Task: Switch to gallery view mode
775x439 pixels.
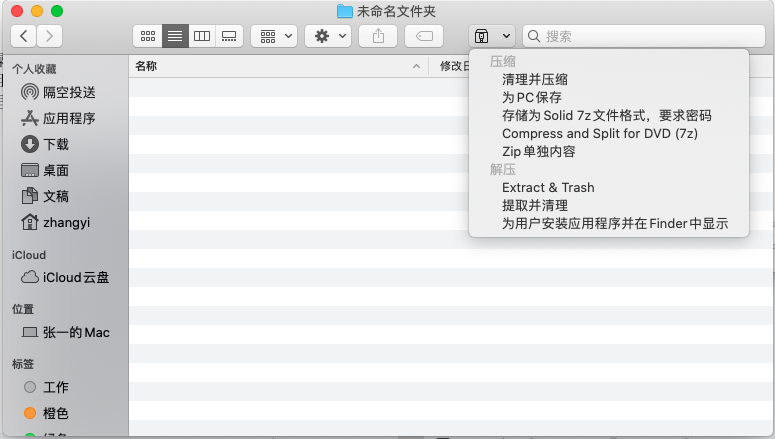Action: pos(229,36)
